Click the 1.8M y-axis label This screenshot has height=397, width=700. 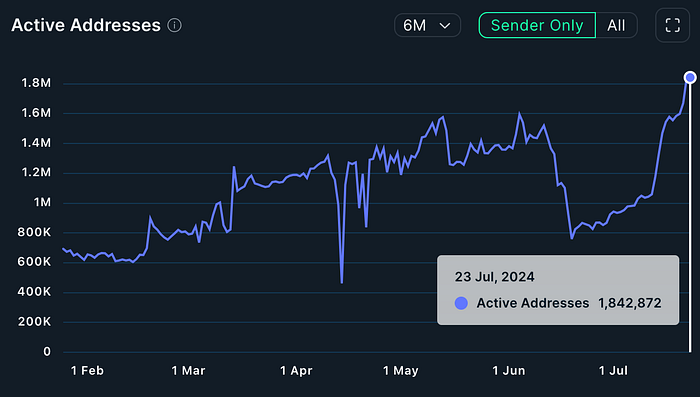click(36, 83)
